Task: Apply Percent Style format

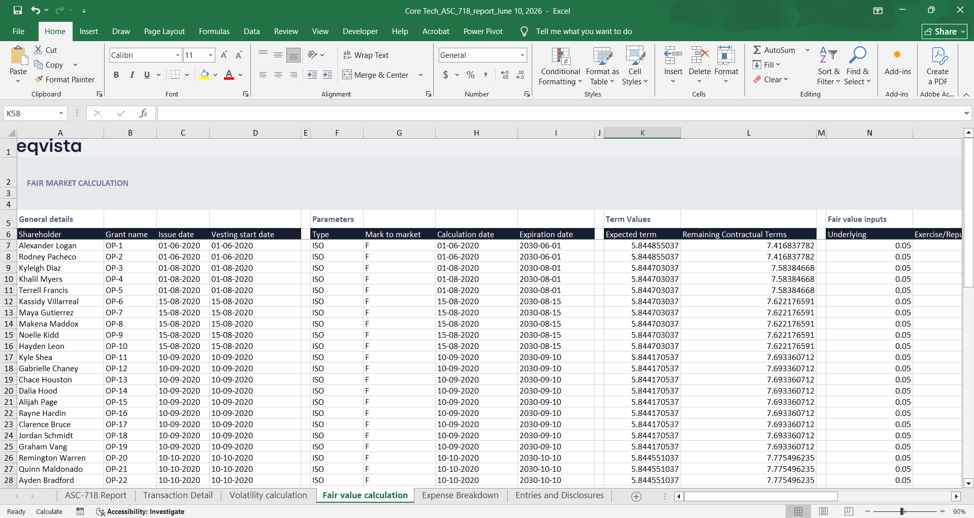Action: point(470,75)
